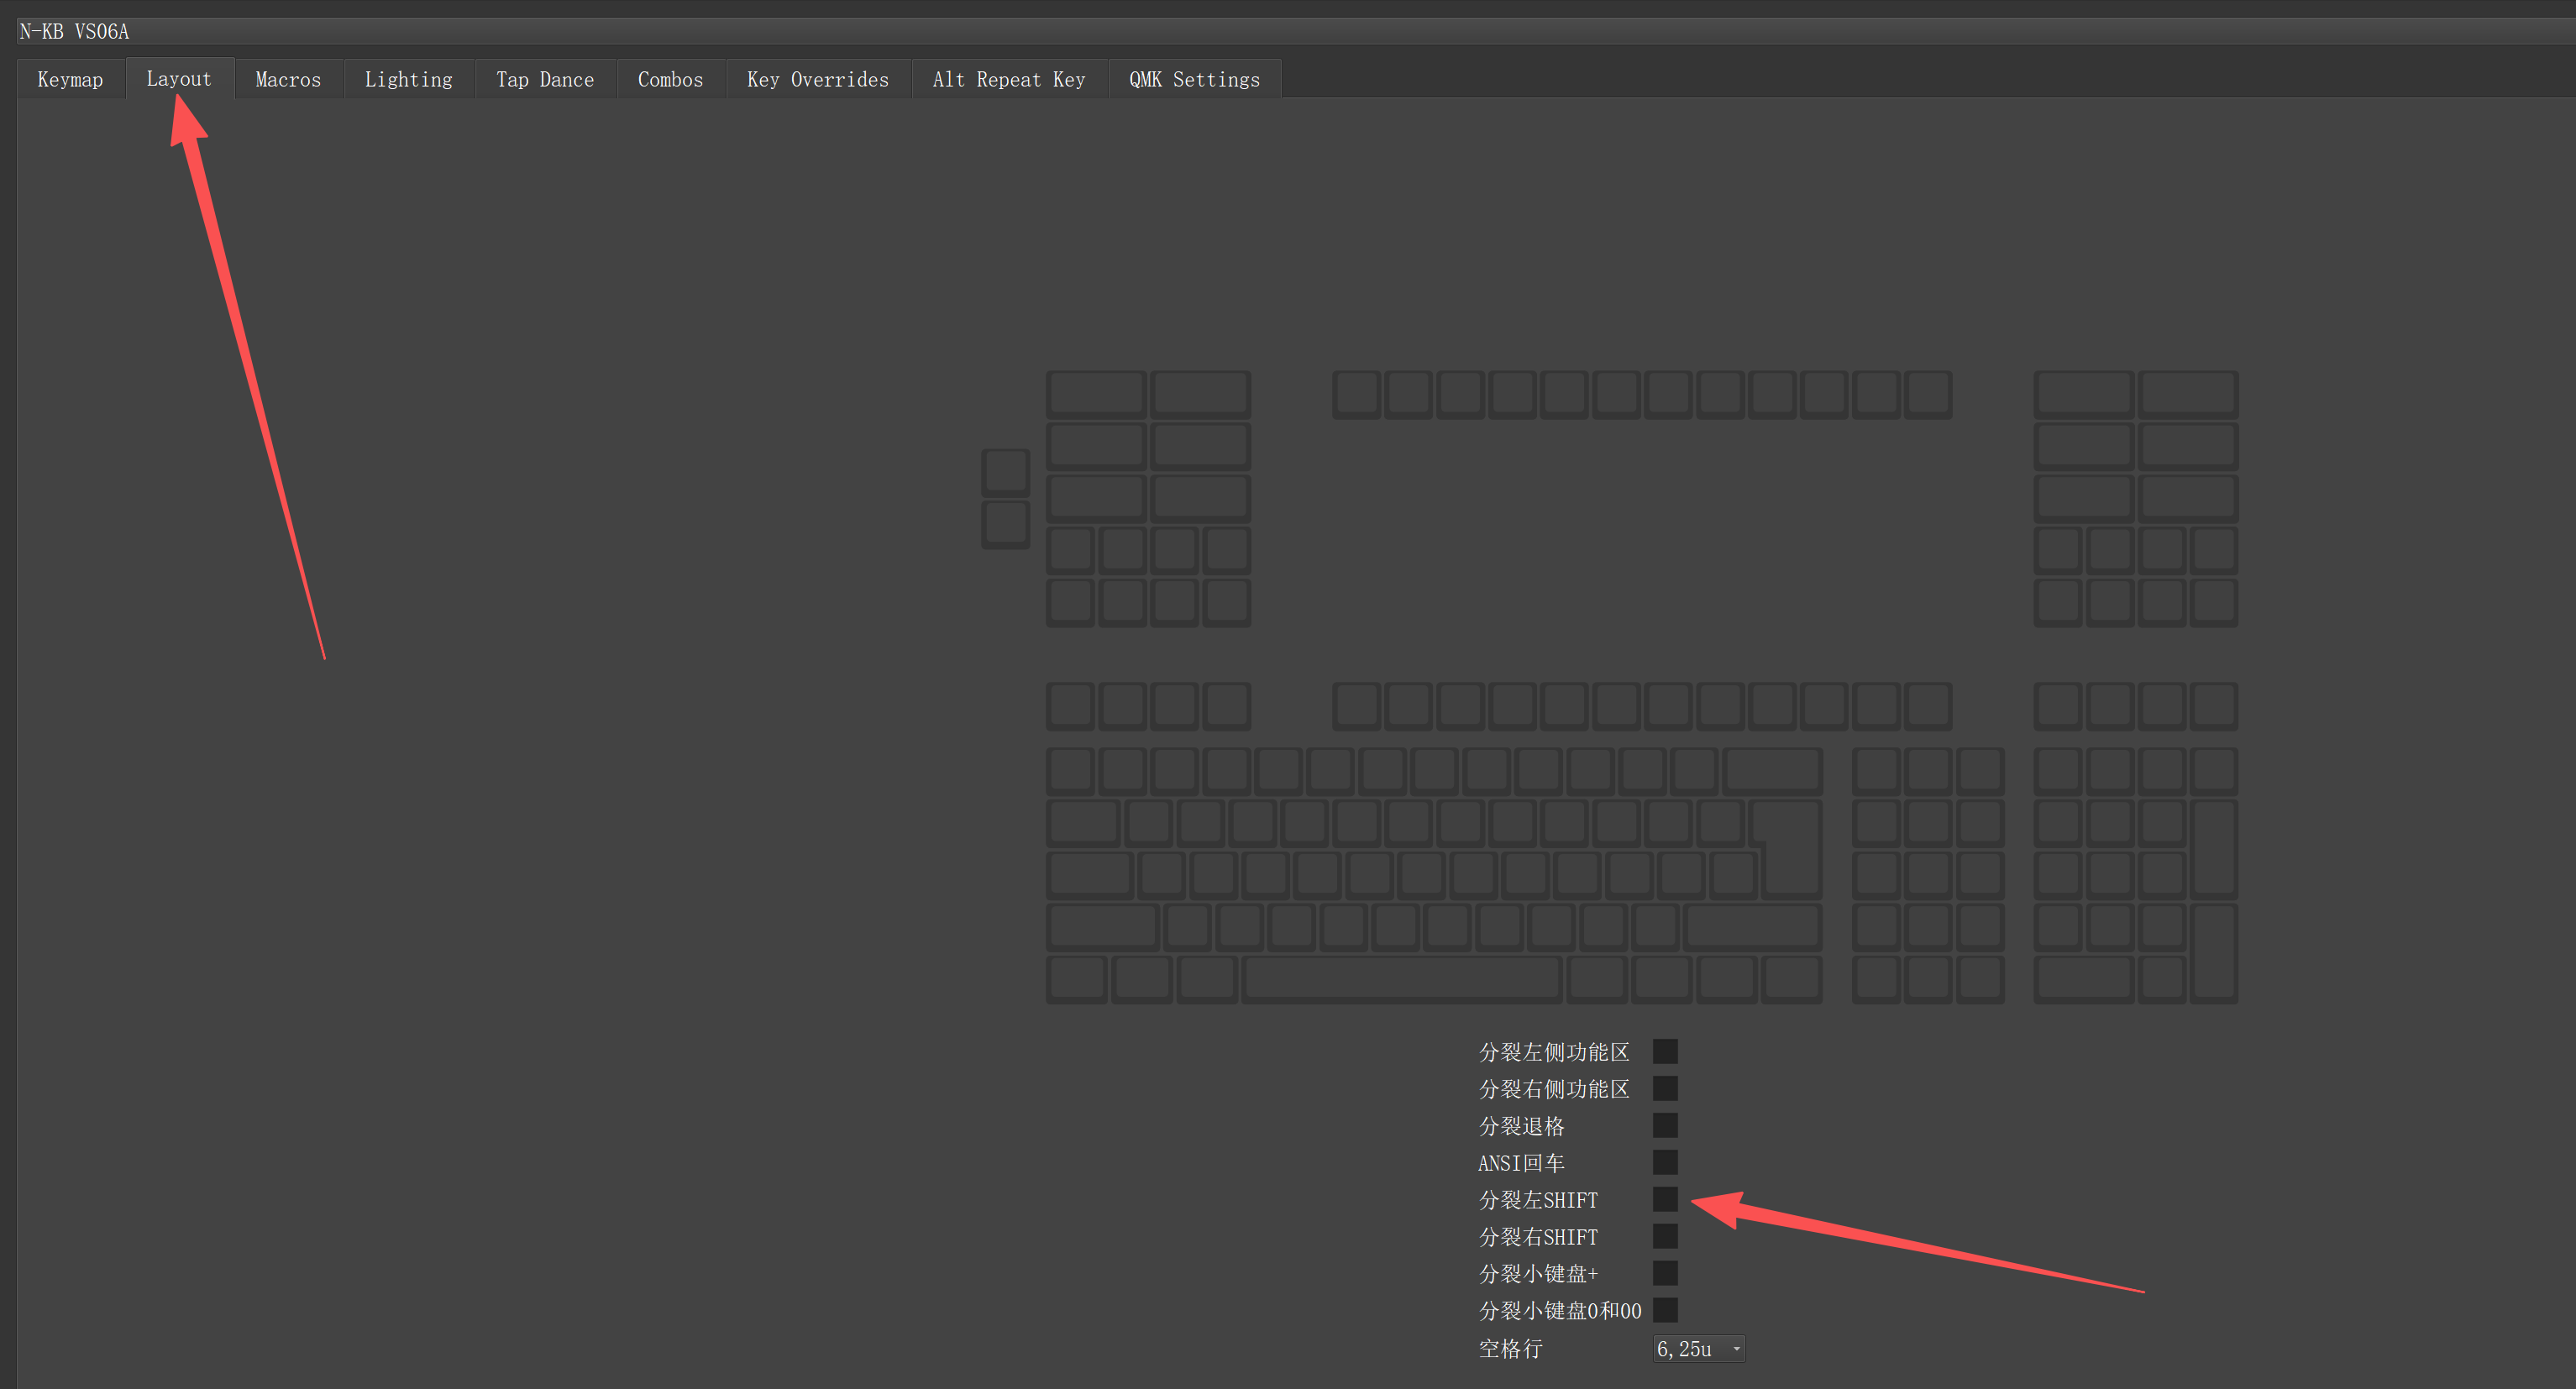
Task: Check the 分裂右SHIFT option
Action: click(x=1665, y=1236)
